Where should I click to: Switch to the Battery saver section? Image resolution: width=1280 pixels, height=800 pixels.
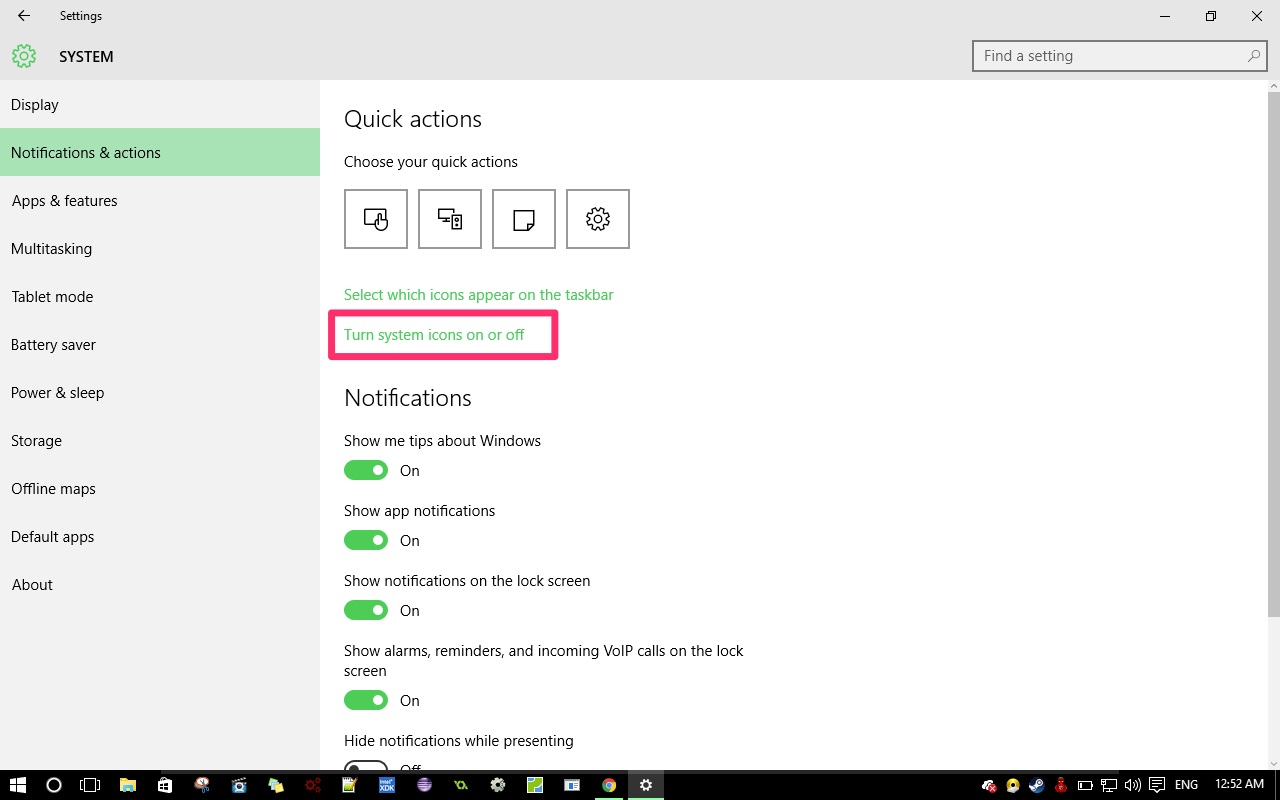53,344
